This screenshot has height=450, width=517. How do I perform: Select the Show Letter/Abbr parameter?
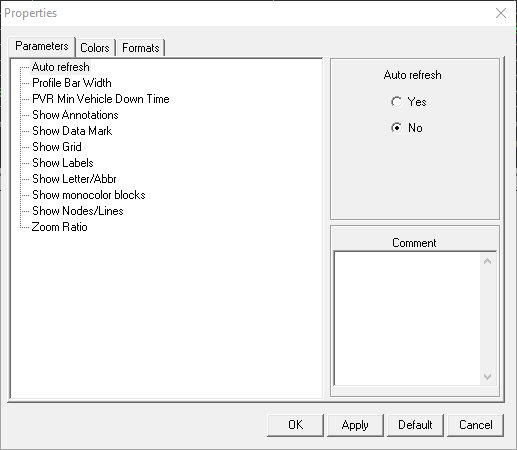[x=74, y=179]
